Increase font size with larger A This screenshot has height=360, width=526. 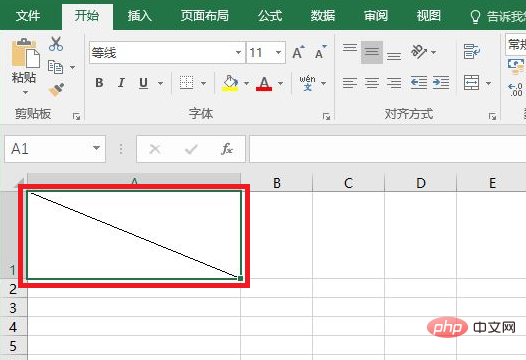point(298,52)
